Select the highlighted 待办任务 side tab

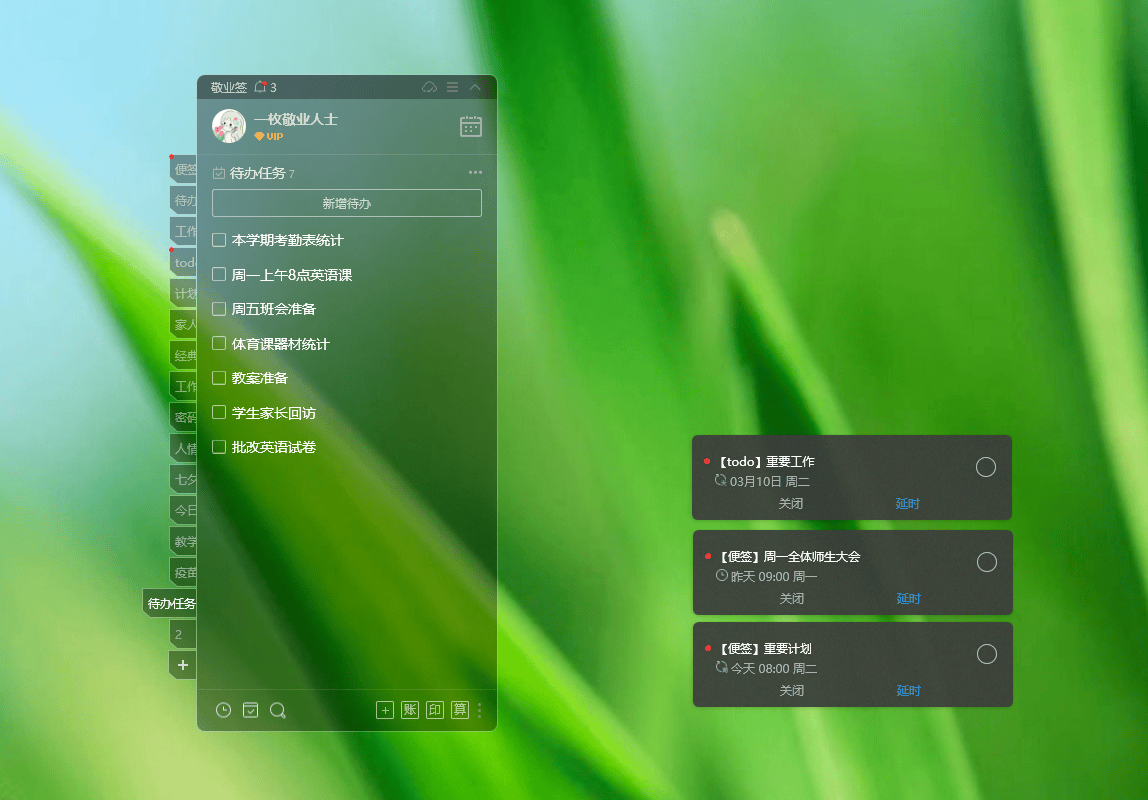170,603
